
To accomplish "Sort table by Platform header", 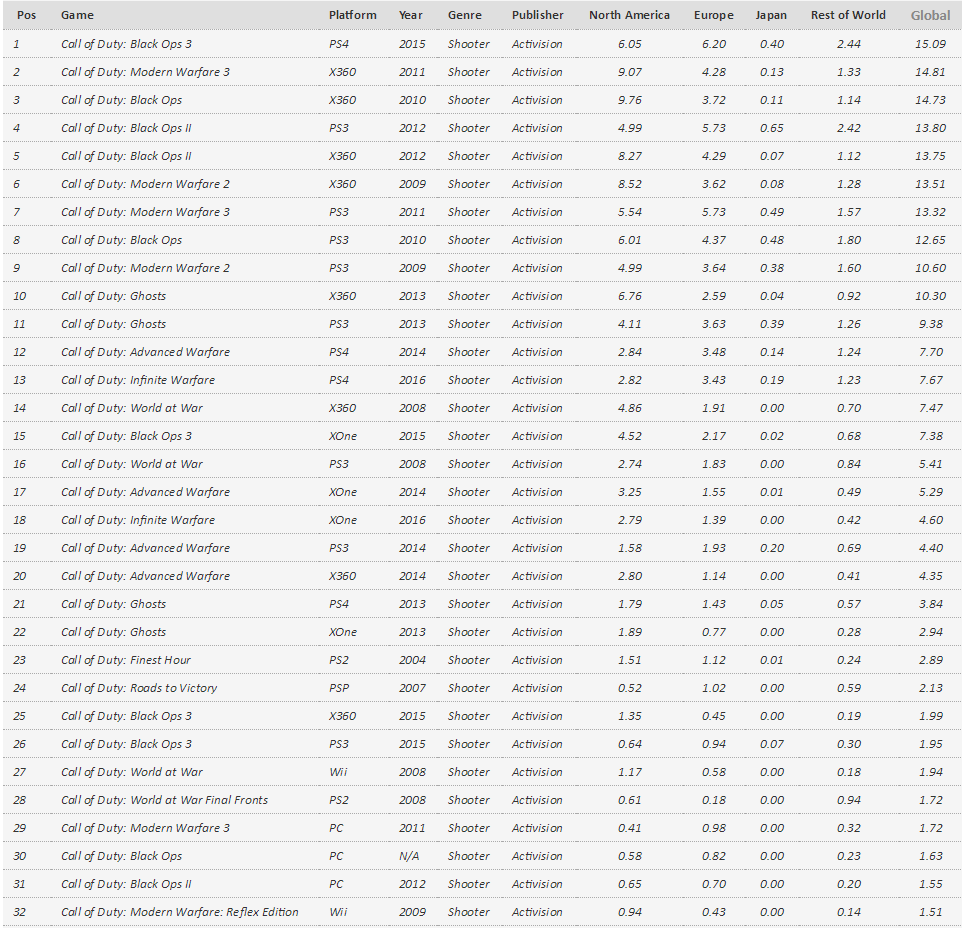I will pyautogui.click(x=353, y=15).
